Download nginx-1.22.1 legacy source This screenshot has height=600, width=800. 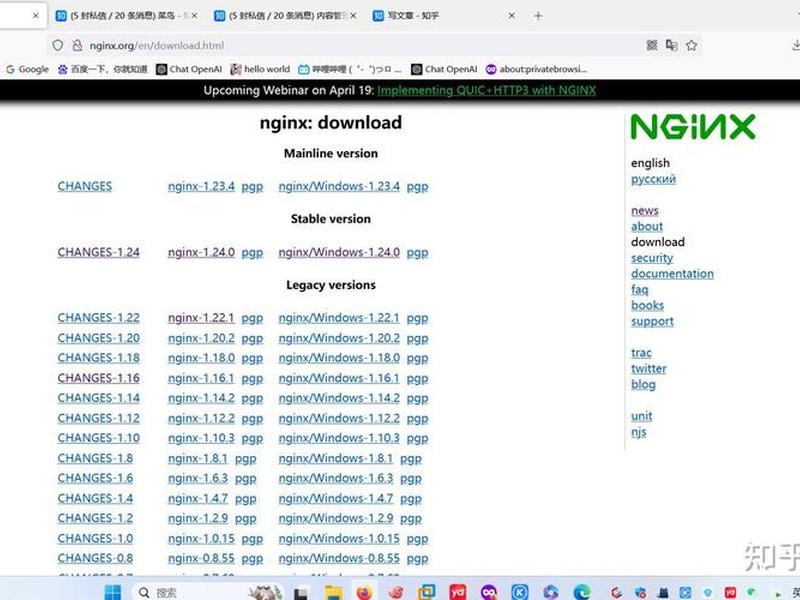(201, 318)
